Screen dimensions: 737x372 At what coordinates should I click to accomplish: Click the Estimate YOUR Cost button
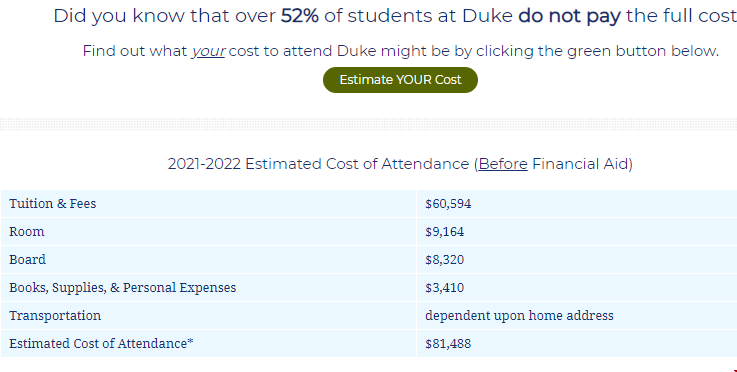click(400, 80)
